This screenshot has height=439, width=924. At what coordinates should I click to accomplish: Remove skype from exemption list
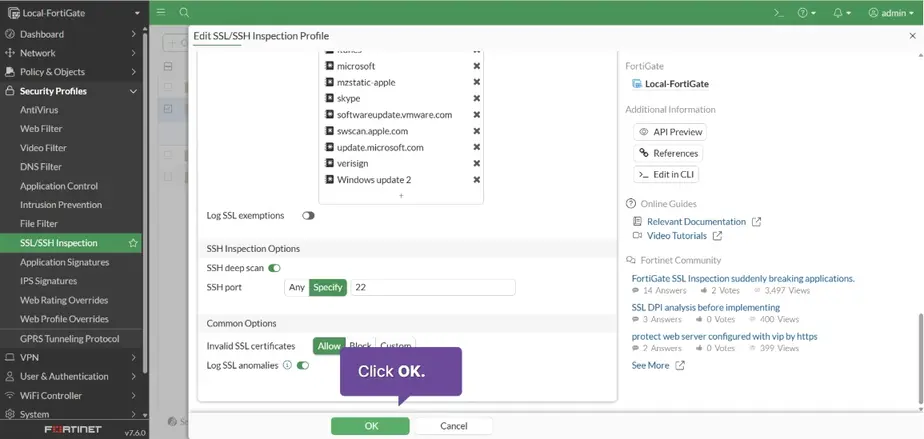[x=477, y=98]
